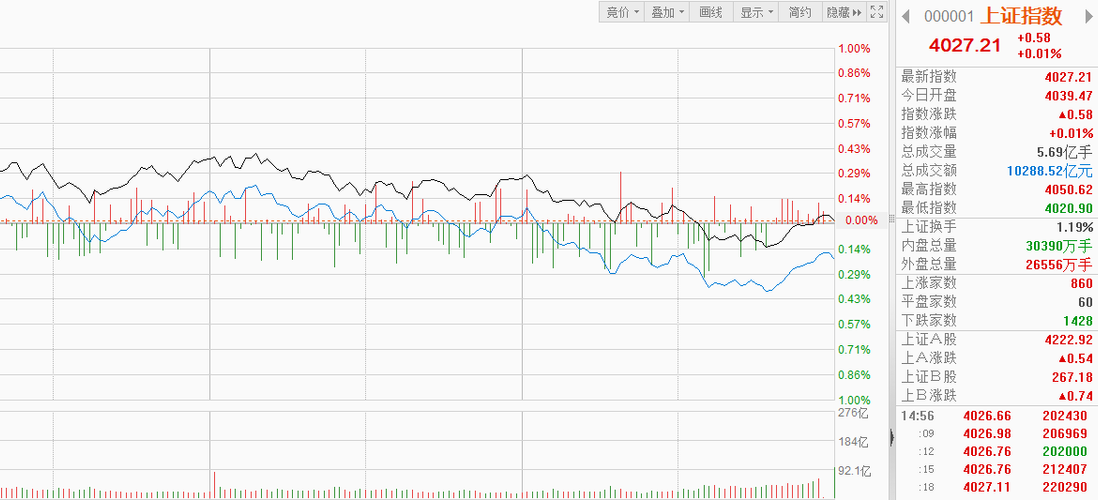Click the 指数涨跌 value 0.58

point(1076,114)
